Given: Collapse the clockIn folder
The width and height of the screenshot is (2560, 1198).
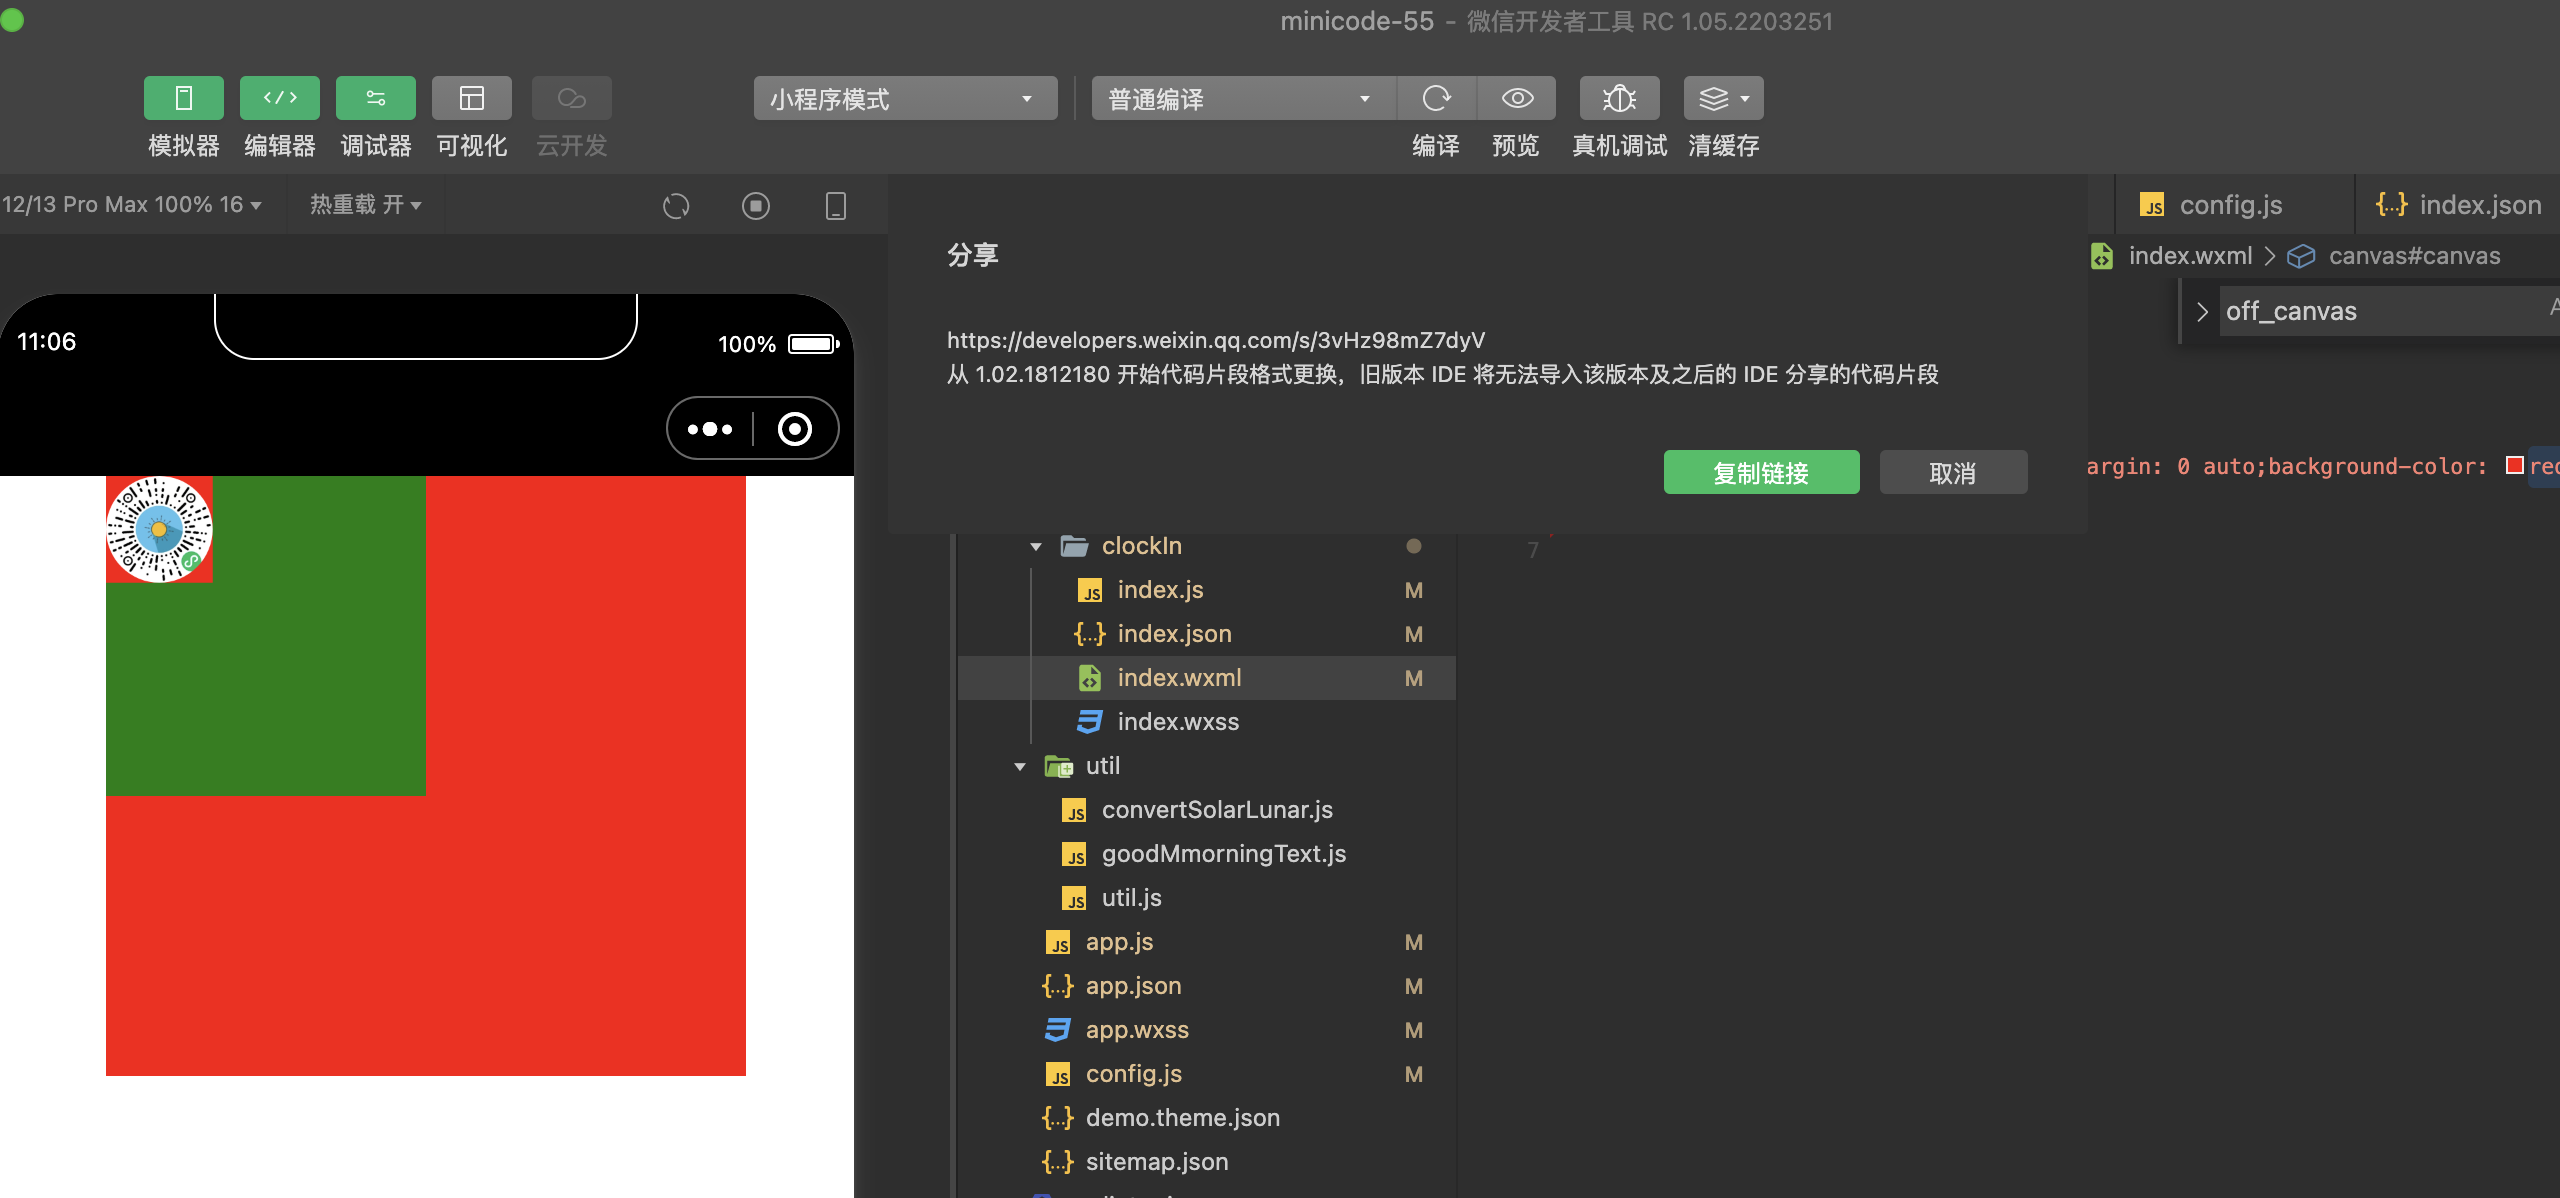Looking at the screenshot, I should coord(1036,546).
